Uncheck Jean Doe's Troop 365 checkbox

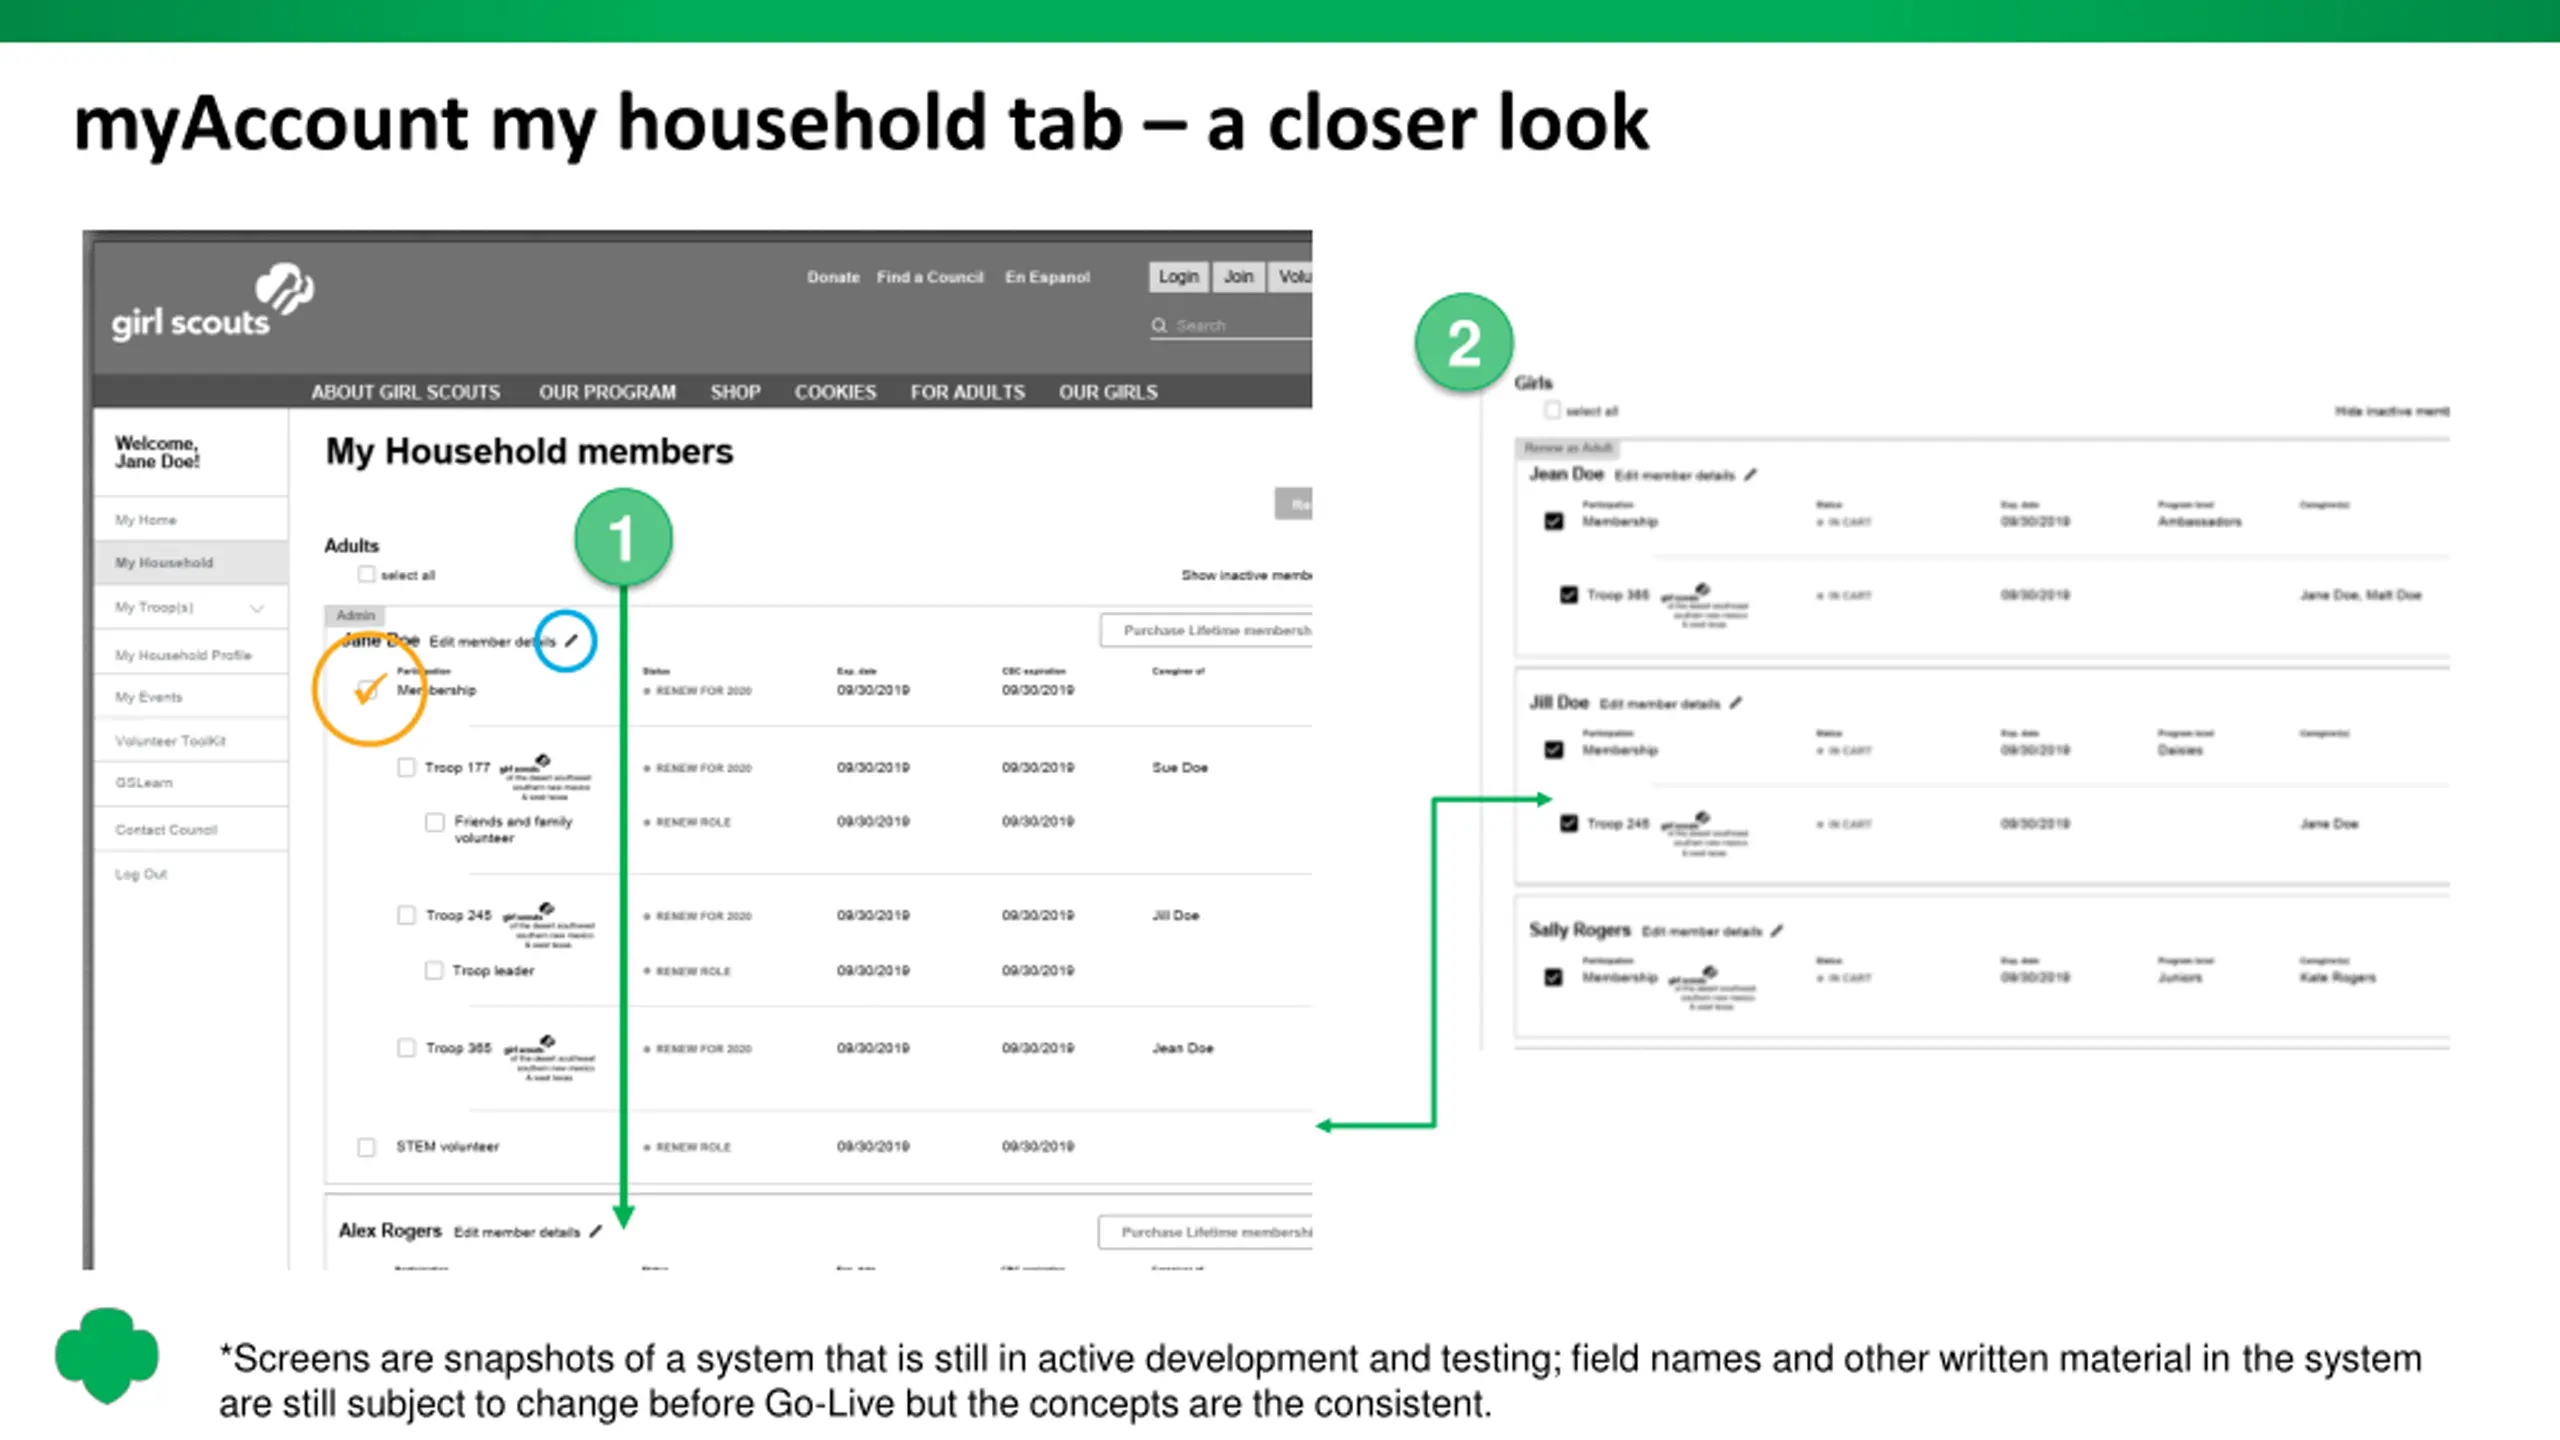point(1569,595)
